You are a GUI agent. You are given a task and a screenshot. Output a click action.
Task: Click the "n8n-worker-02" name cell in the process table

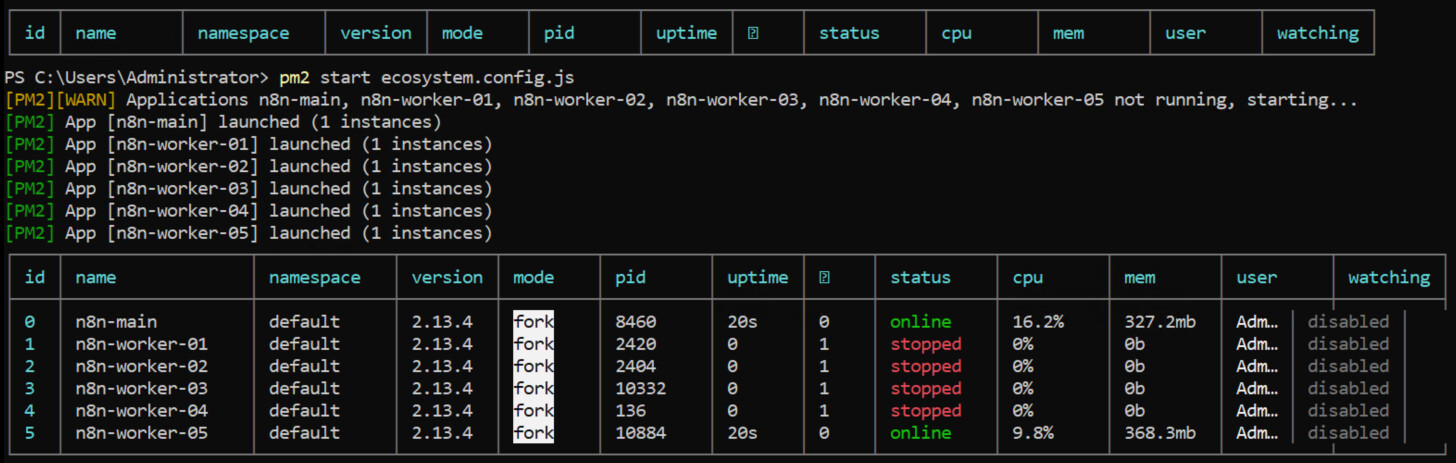141,366
